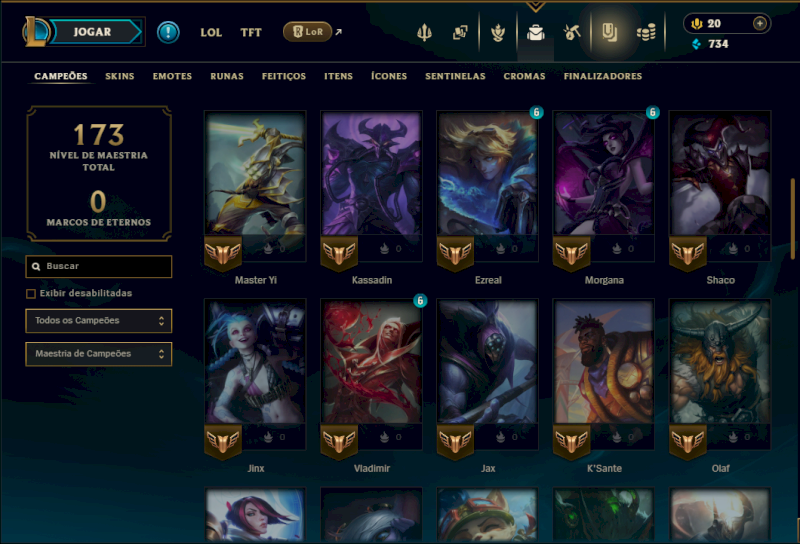This screenshot has height=544, width=800.
Task: Expand the Todos os Campeões dropdown
Action: [x=98, y=320]
